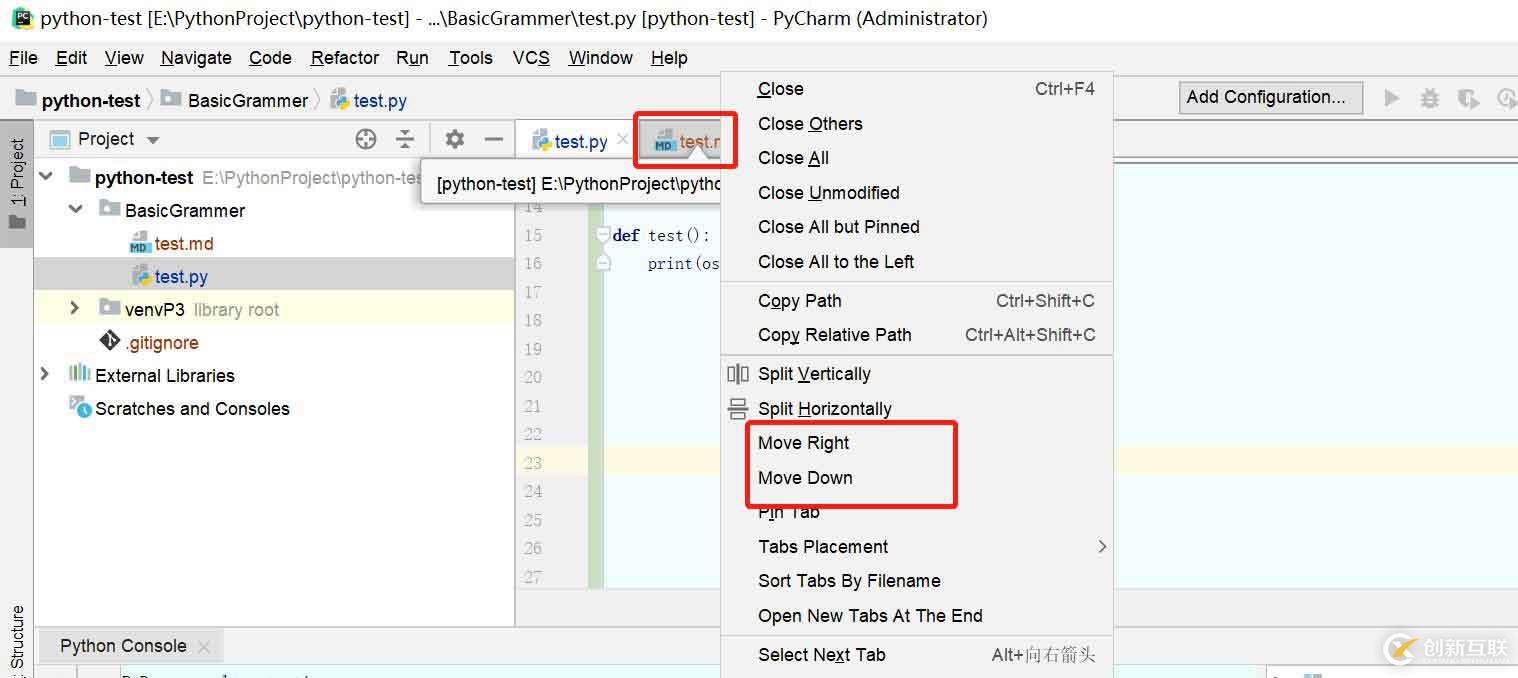Viewport: 1518px width, 678px height.
Task: Open the Refactor menu
Action: click(345, 58)
